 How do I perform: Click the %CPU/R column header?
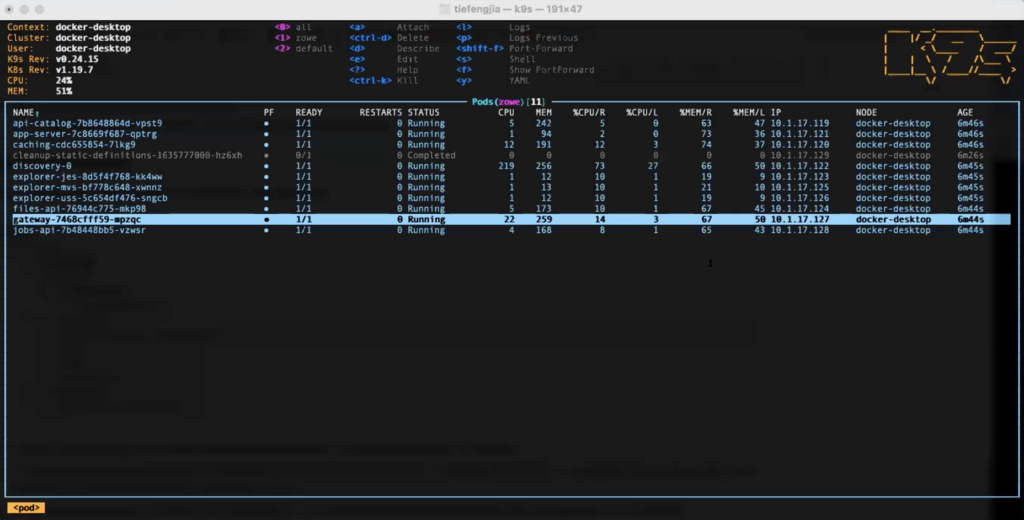(589, 112)
